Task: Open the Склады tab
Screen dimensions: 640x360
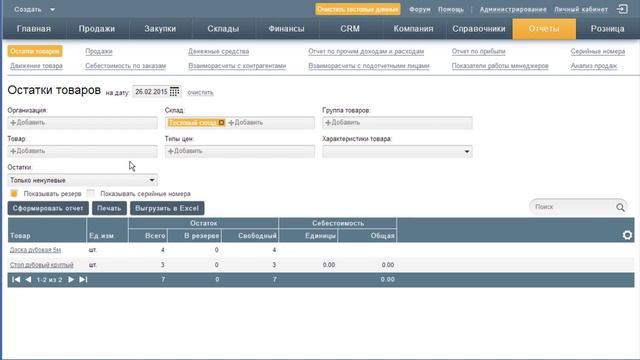Action: point(223,29)
